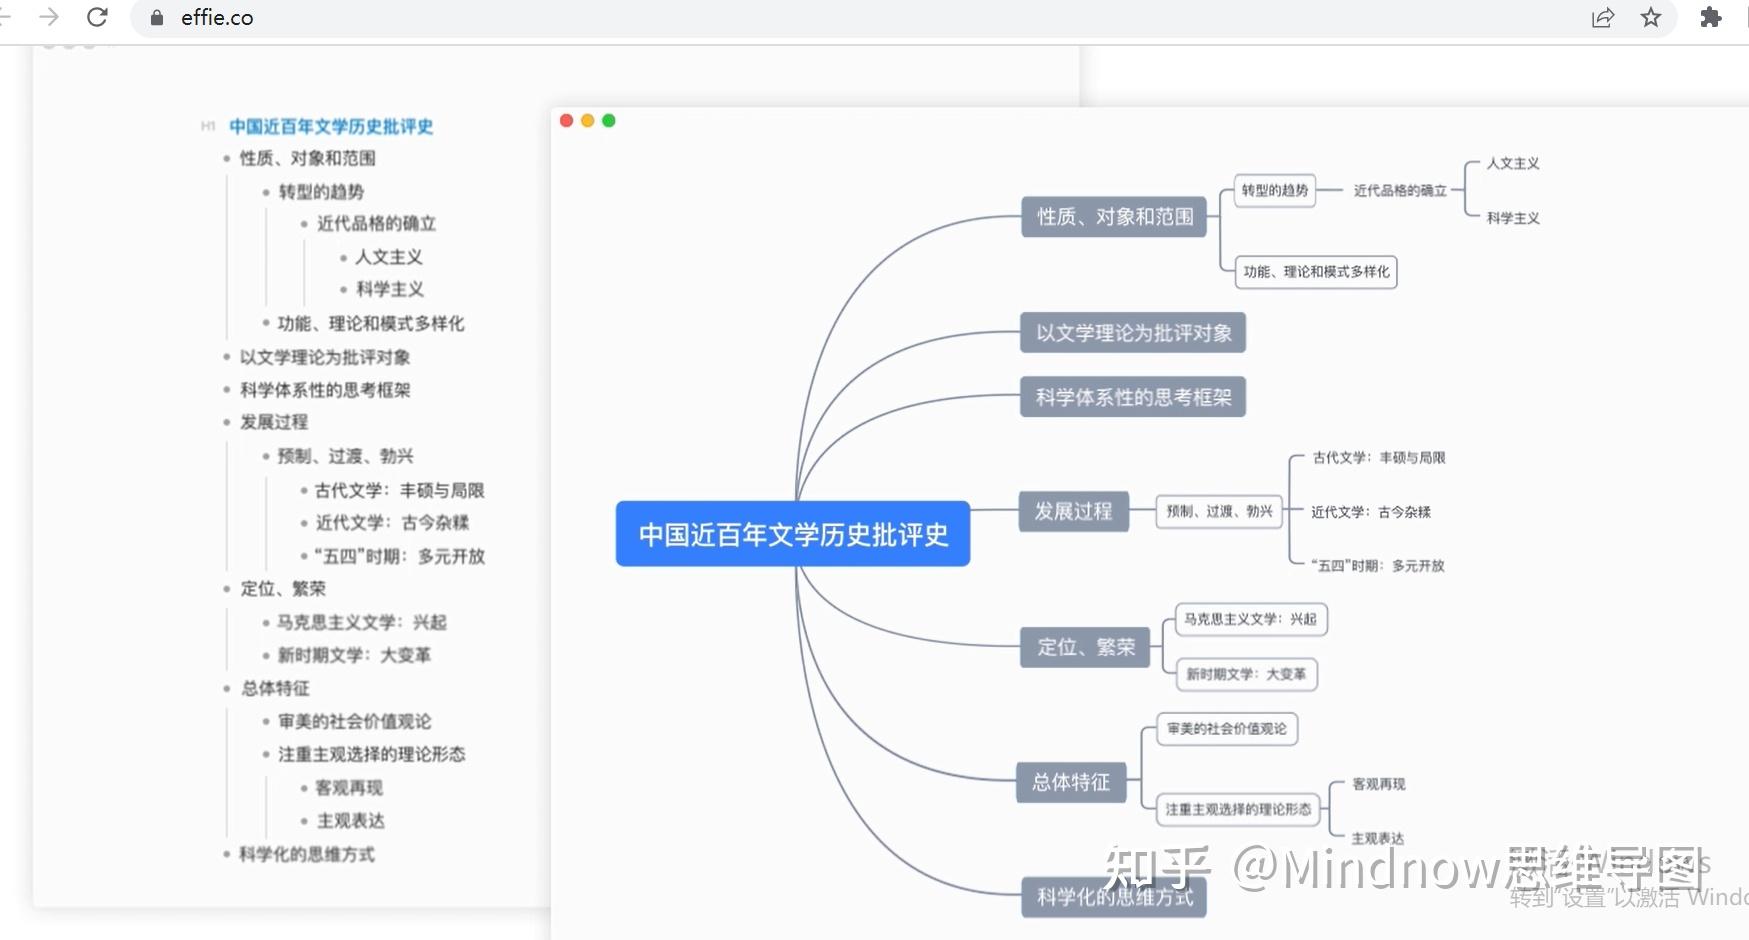The image size is (1749, 940).
Task: Select the root node '中国近百年文学历史批评史'
Action: click(x=793, y=534)
